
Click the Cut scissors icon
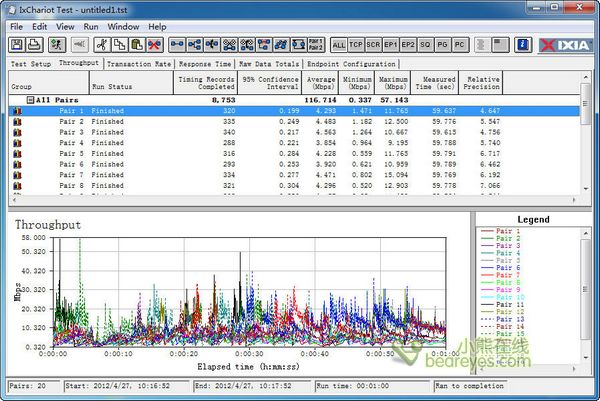102,45
